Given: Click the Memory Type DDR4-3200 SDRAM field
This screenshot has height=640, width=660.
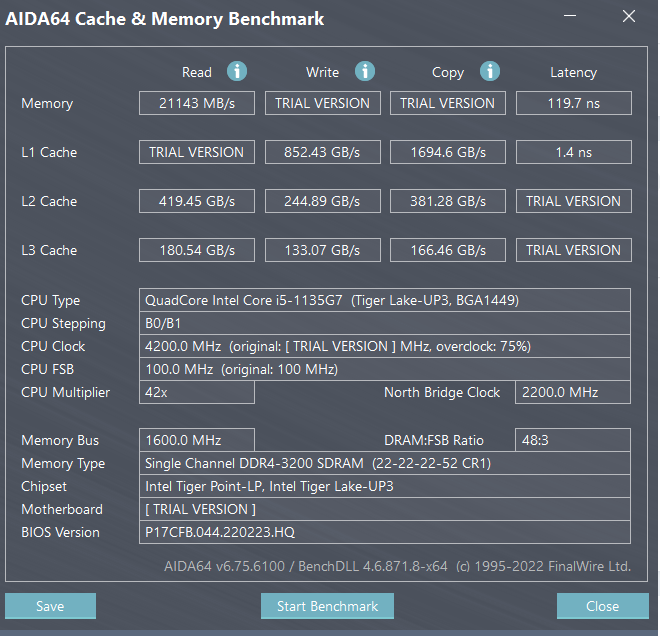Looking at the screenshot, I should pos(385,463).
